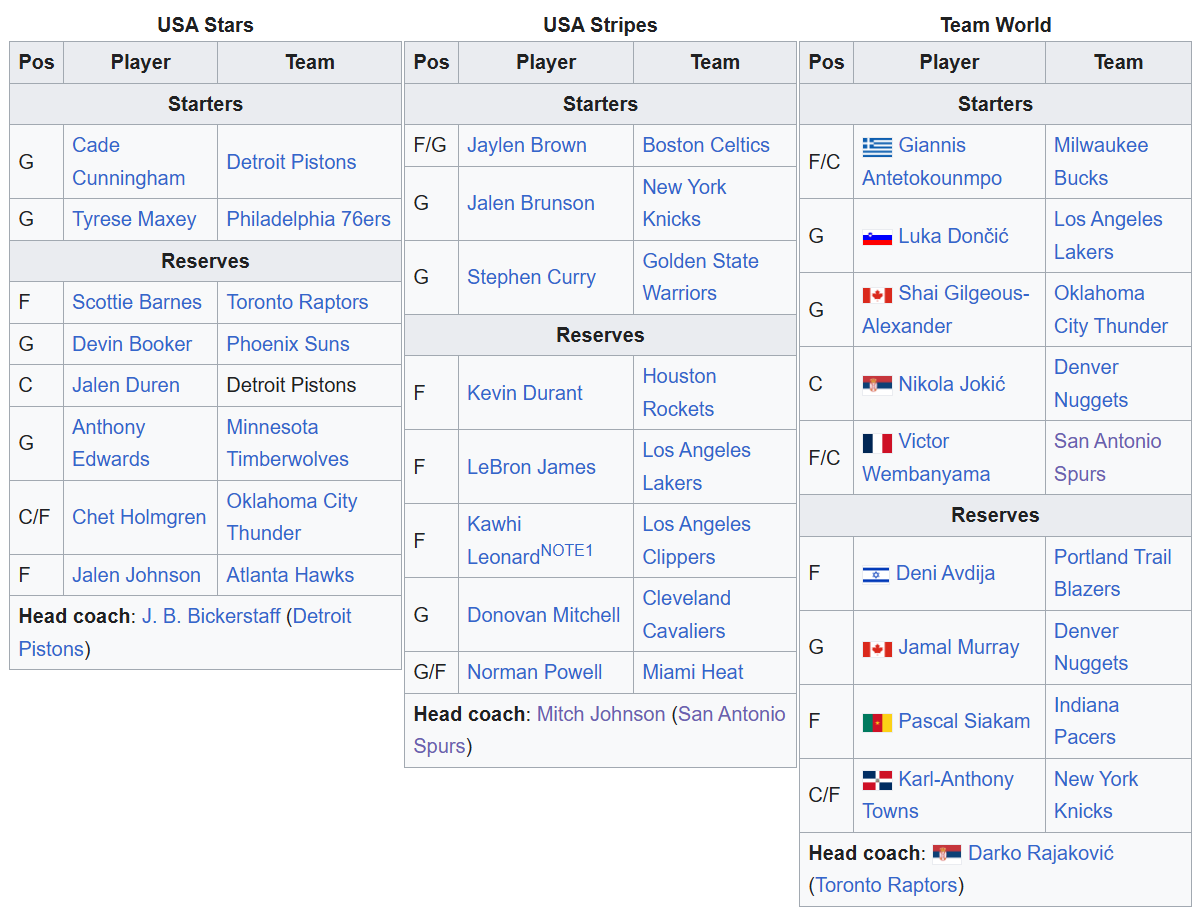Viewport: 1204px width, 916px height.
Task: Open the Houston Rockets team link
Action: tap(680, 393)
